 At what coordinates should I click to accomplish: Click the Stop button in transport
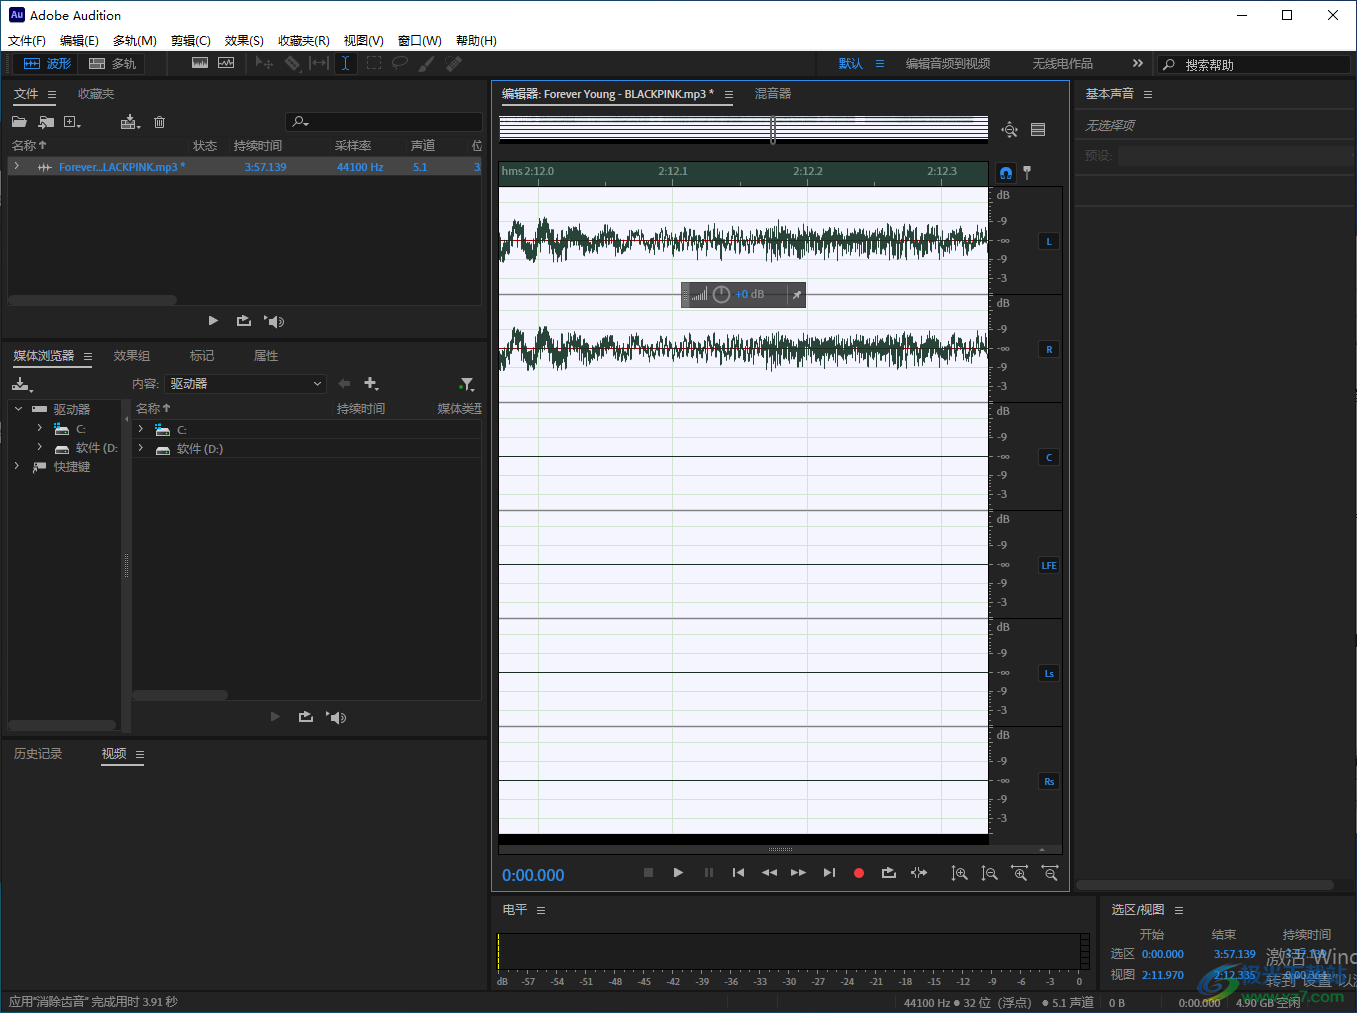pos(648,873)
